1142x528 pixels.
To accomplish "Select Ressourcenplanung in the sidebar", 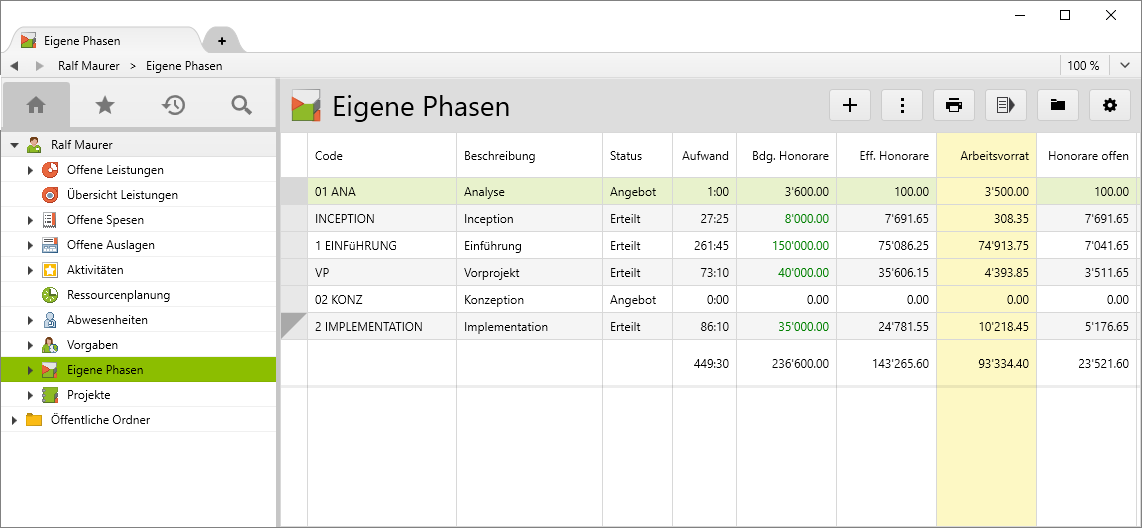I will point(118,295).
